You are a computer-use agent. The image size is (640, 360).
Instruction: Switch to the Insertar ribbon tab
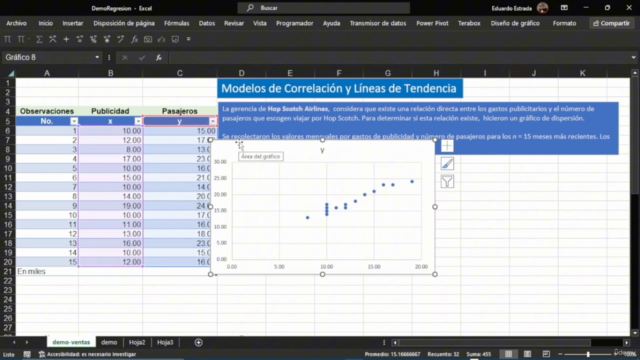click(x=73, y=23)
